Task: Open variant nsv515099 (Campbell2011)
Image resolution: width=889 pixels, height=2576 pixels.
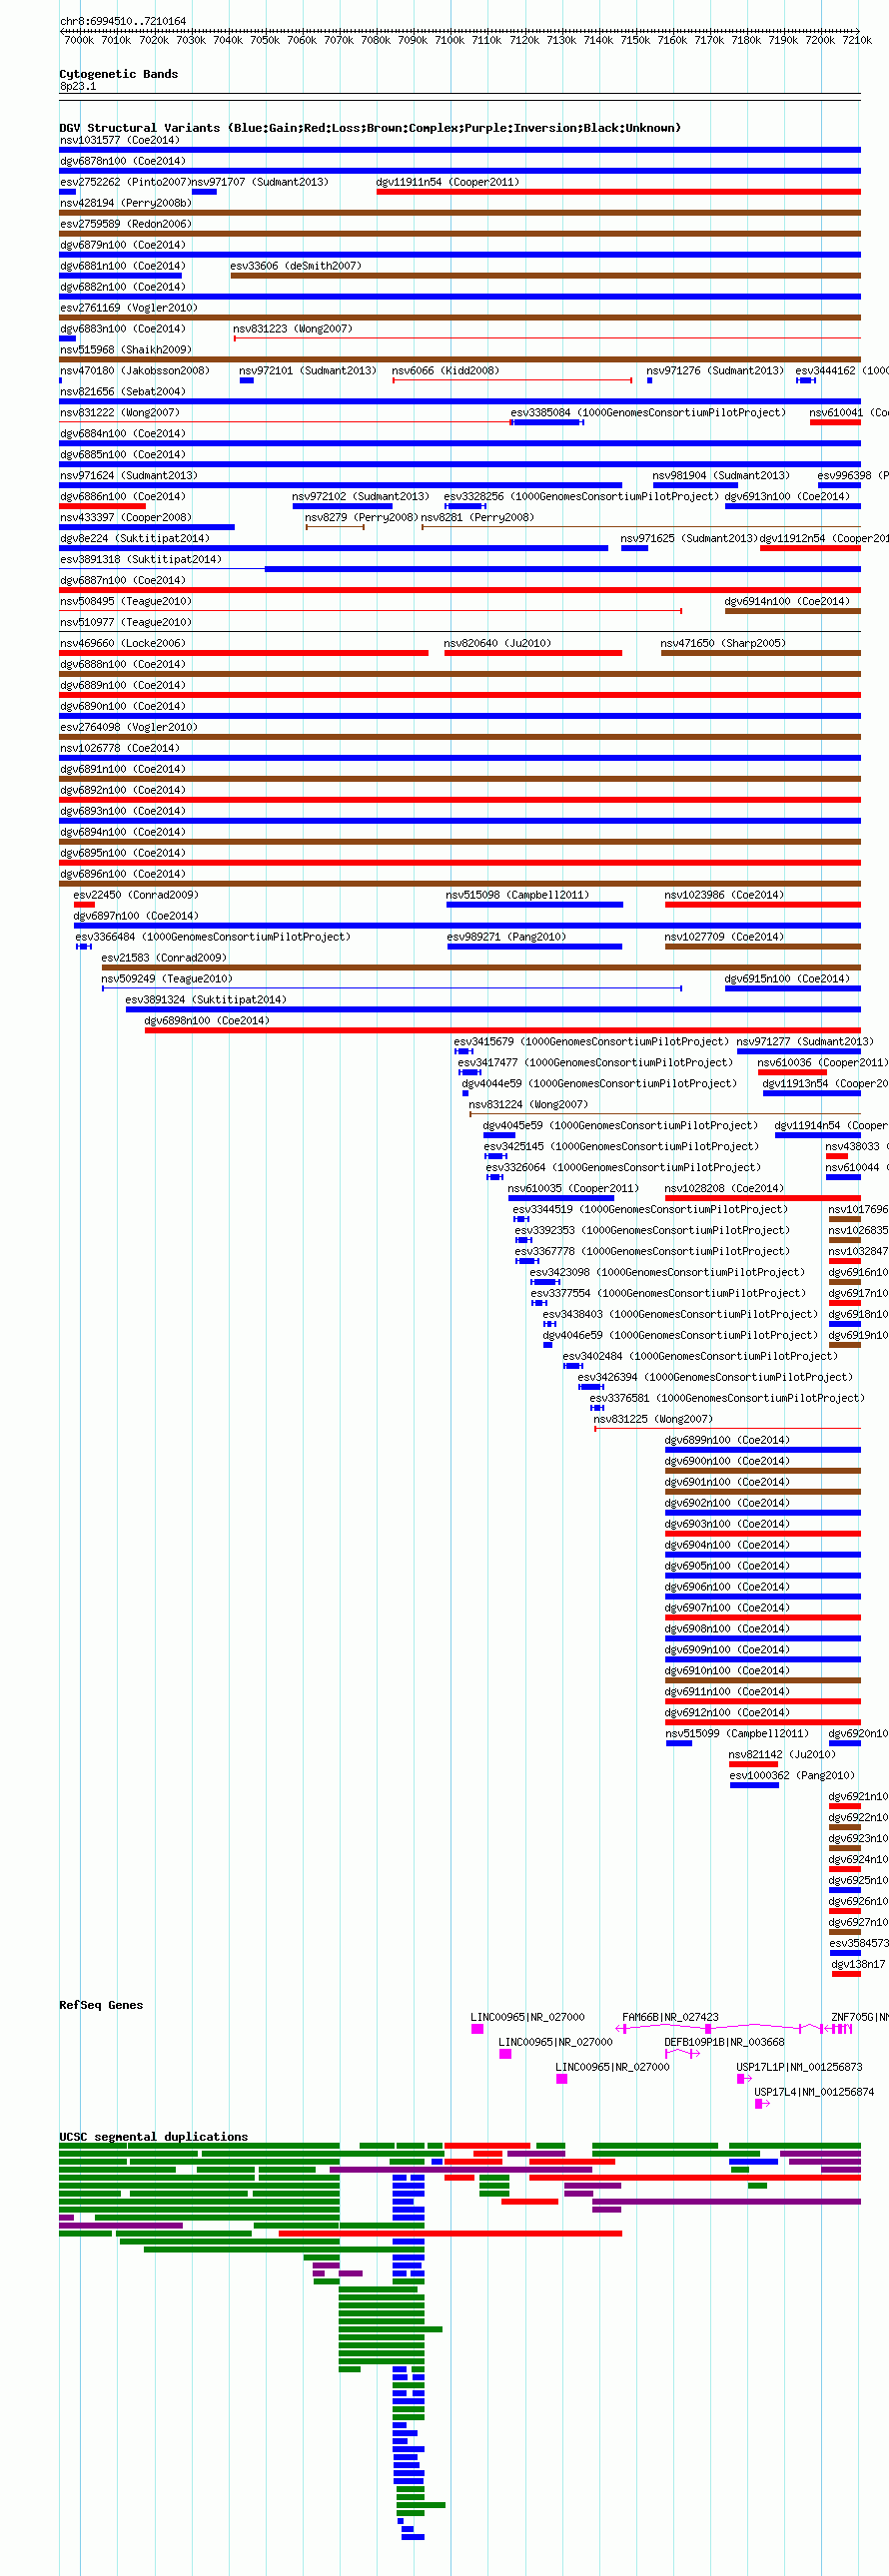Action: pos(738,1736)
